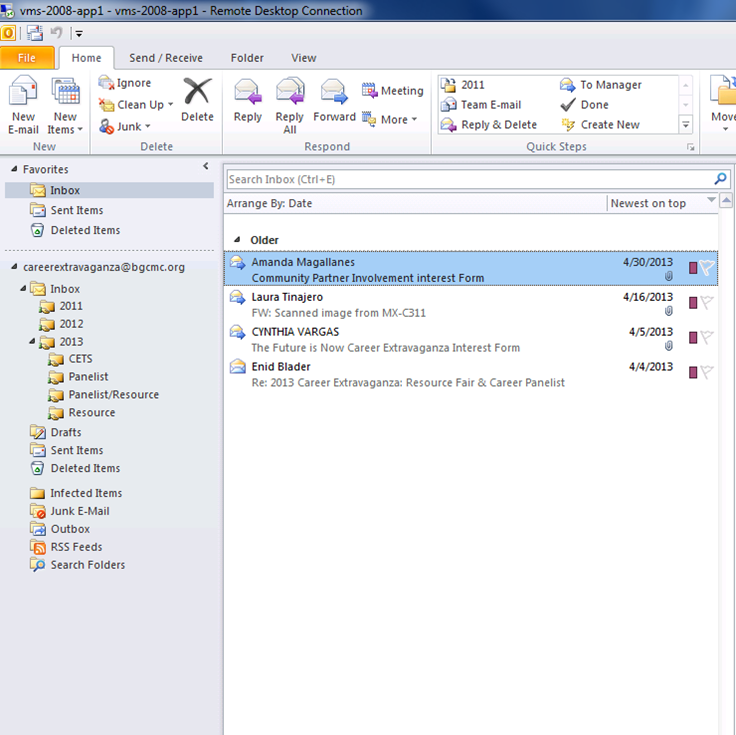Open the Enid Blader message

coord(471,374)
